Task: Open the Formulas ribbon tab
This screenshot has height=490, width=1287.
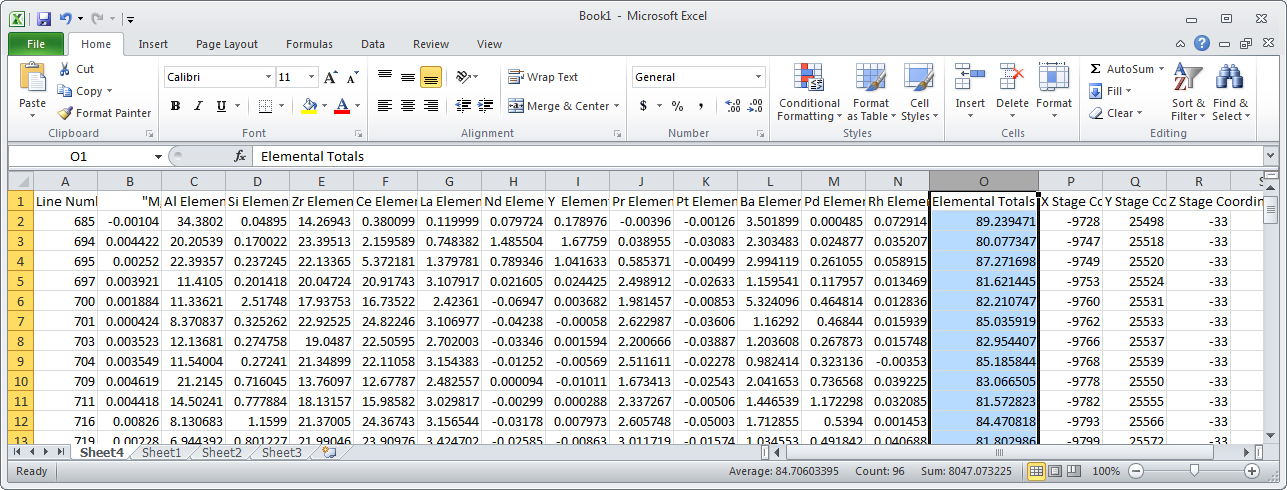Action: tap(309, 44)
